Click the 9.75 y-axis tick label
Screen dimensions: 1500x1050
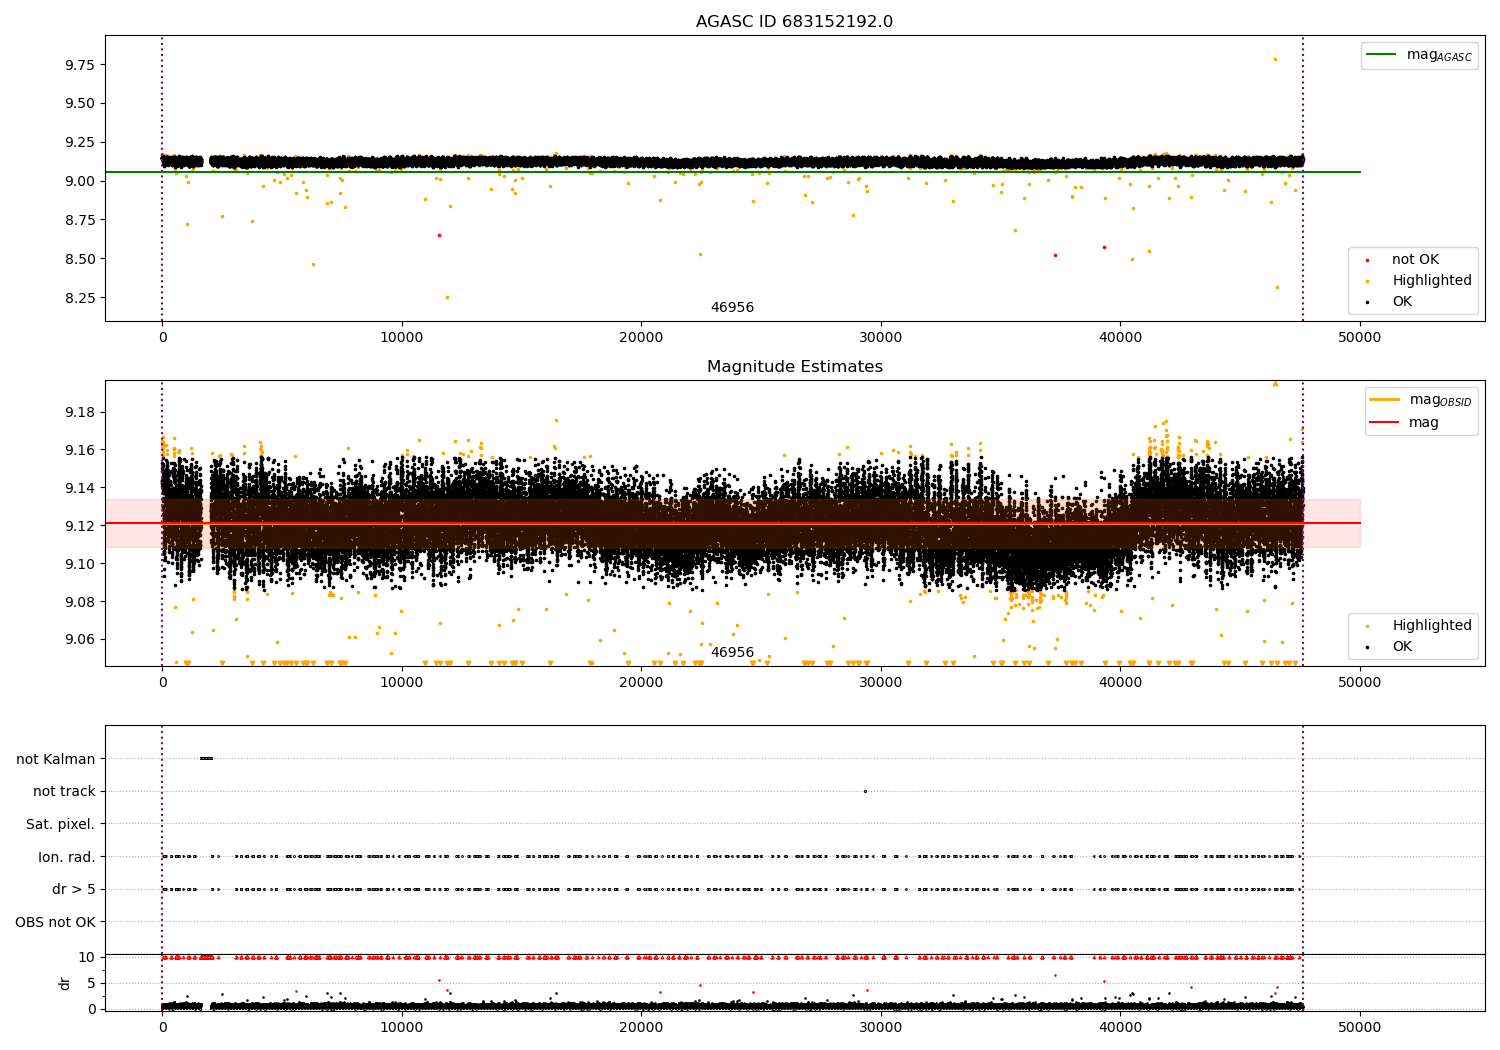click(x=80, y=65)
